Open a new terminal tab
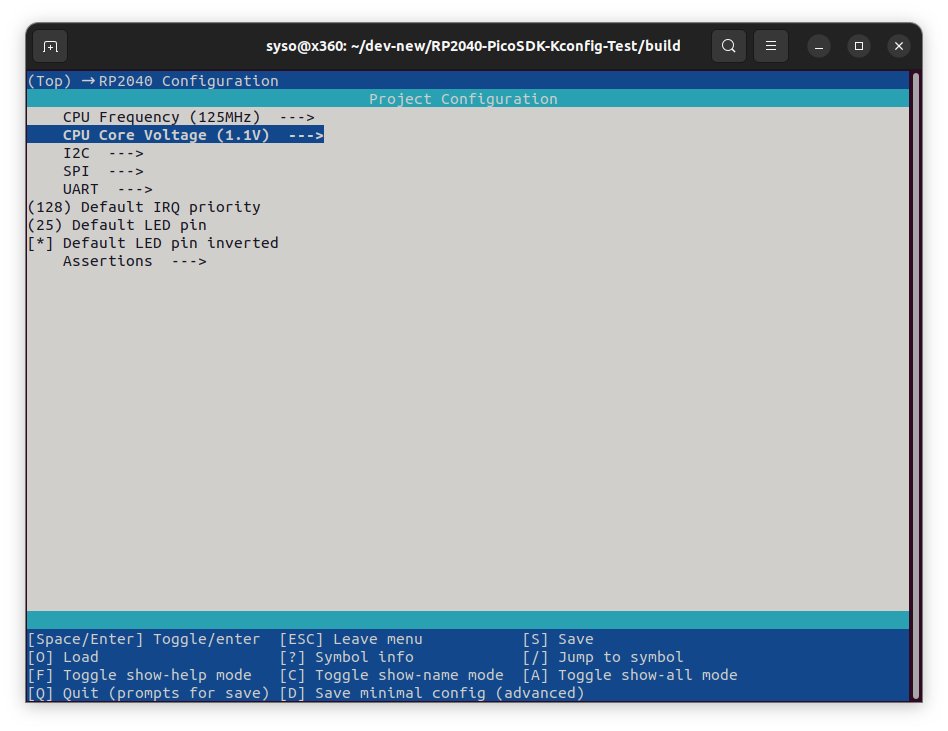This screenshot has height=731, width=948. [50, 46]
